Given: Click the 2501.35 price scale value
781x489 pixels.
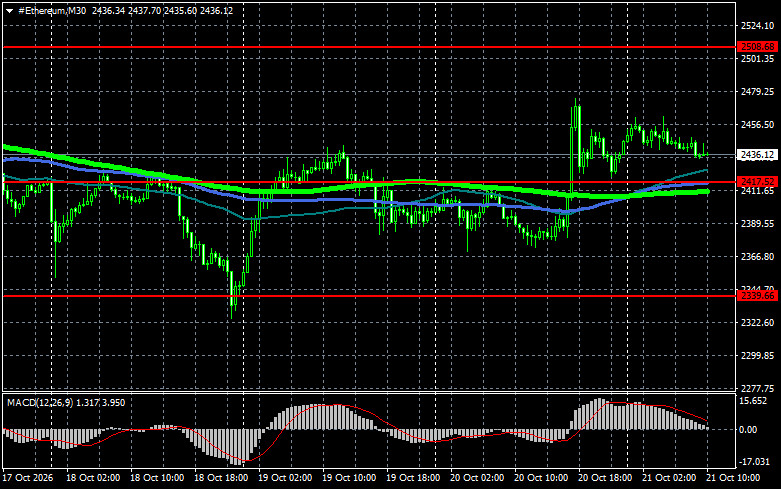Looking at the screenshot, I should 758,59.
